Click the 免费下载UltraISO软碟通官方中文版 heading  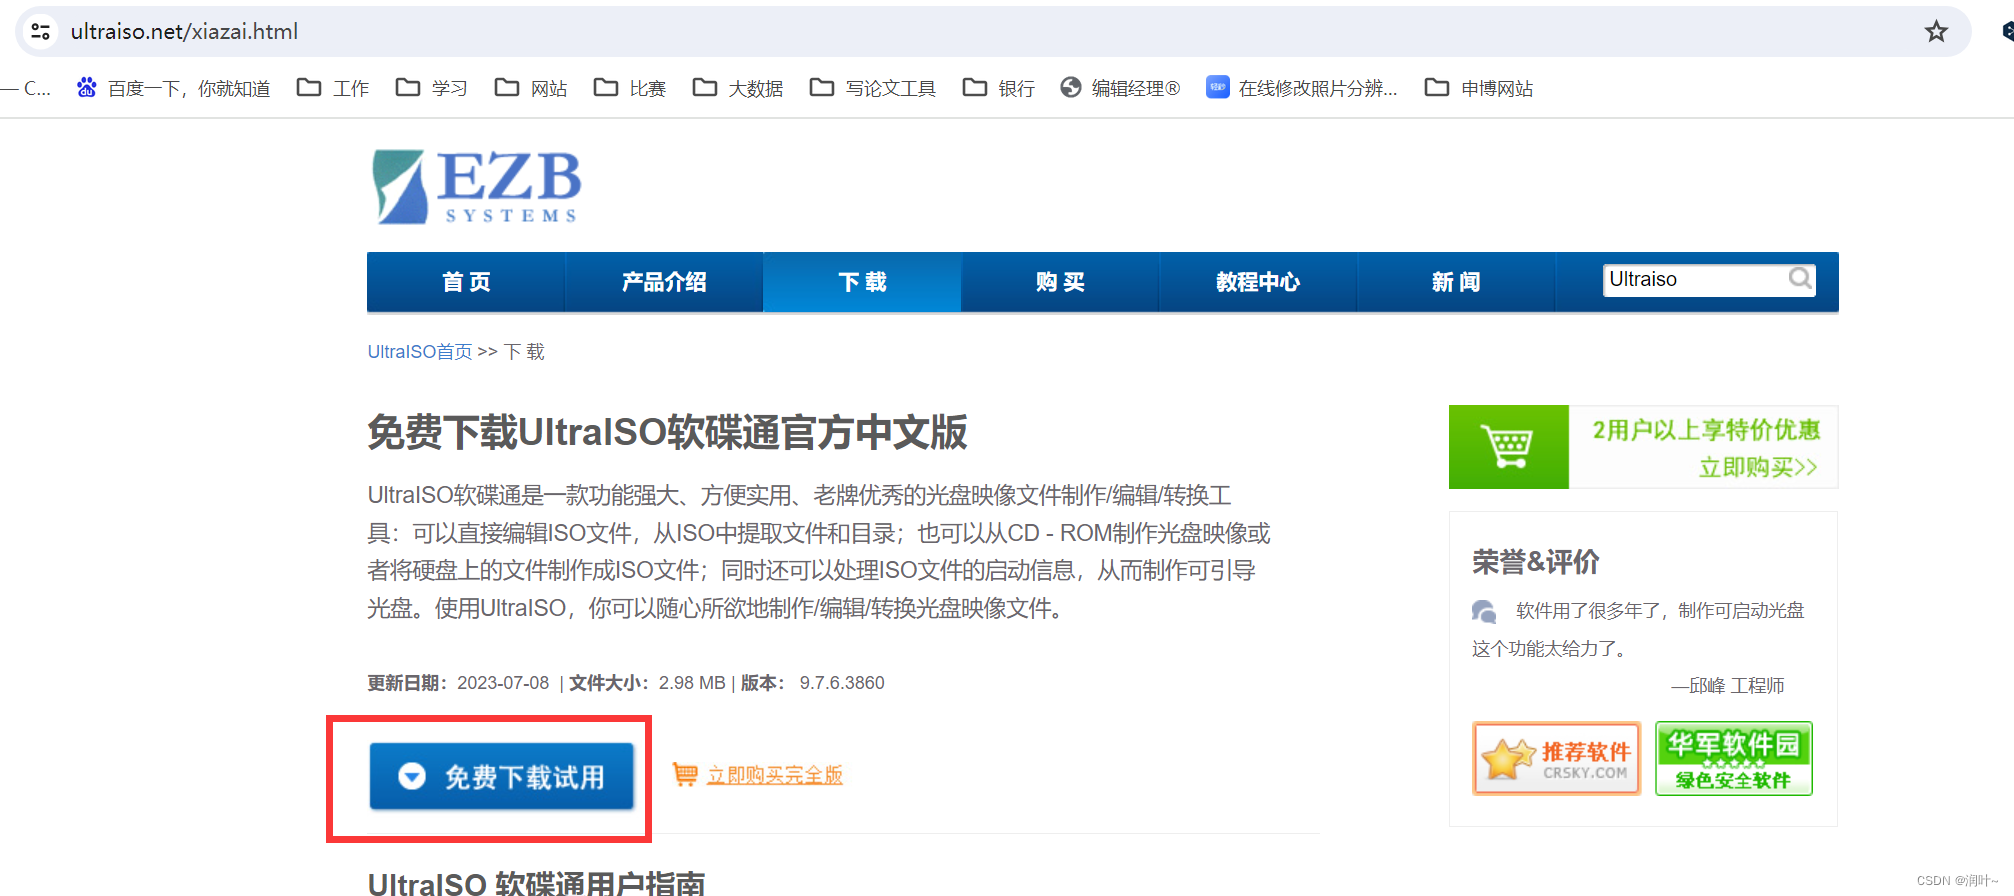pyautogui.click(x=668, y=432)
